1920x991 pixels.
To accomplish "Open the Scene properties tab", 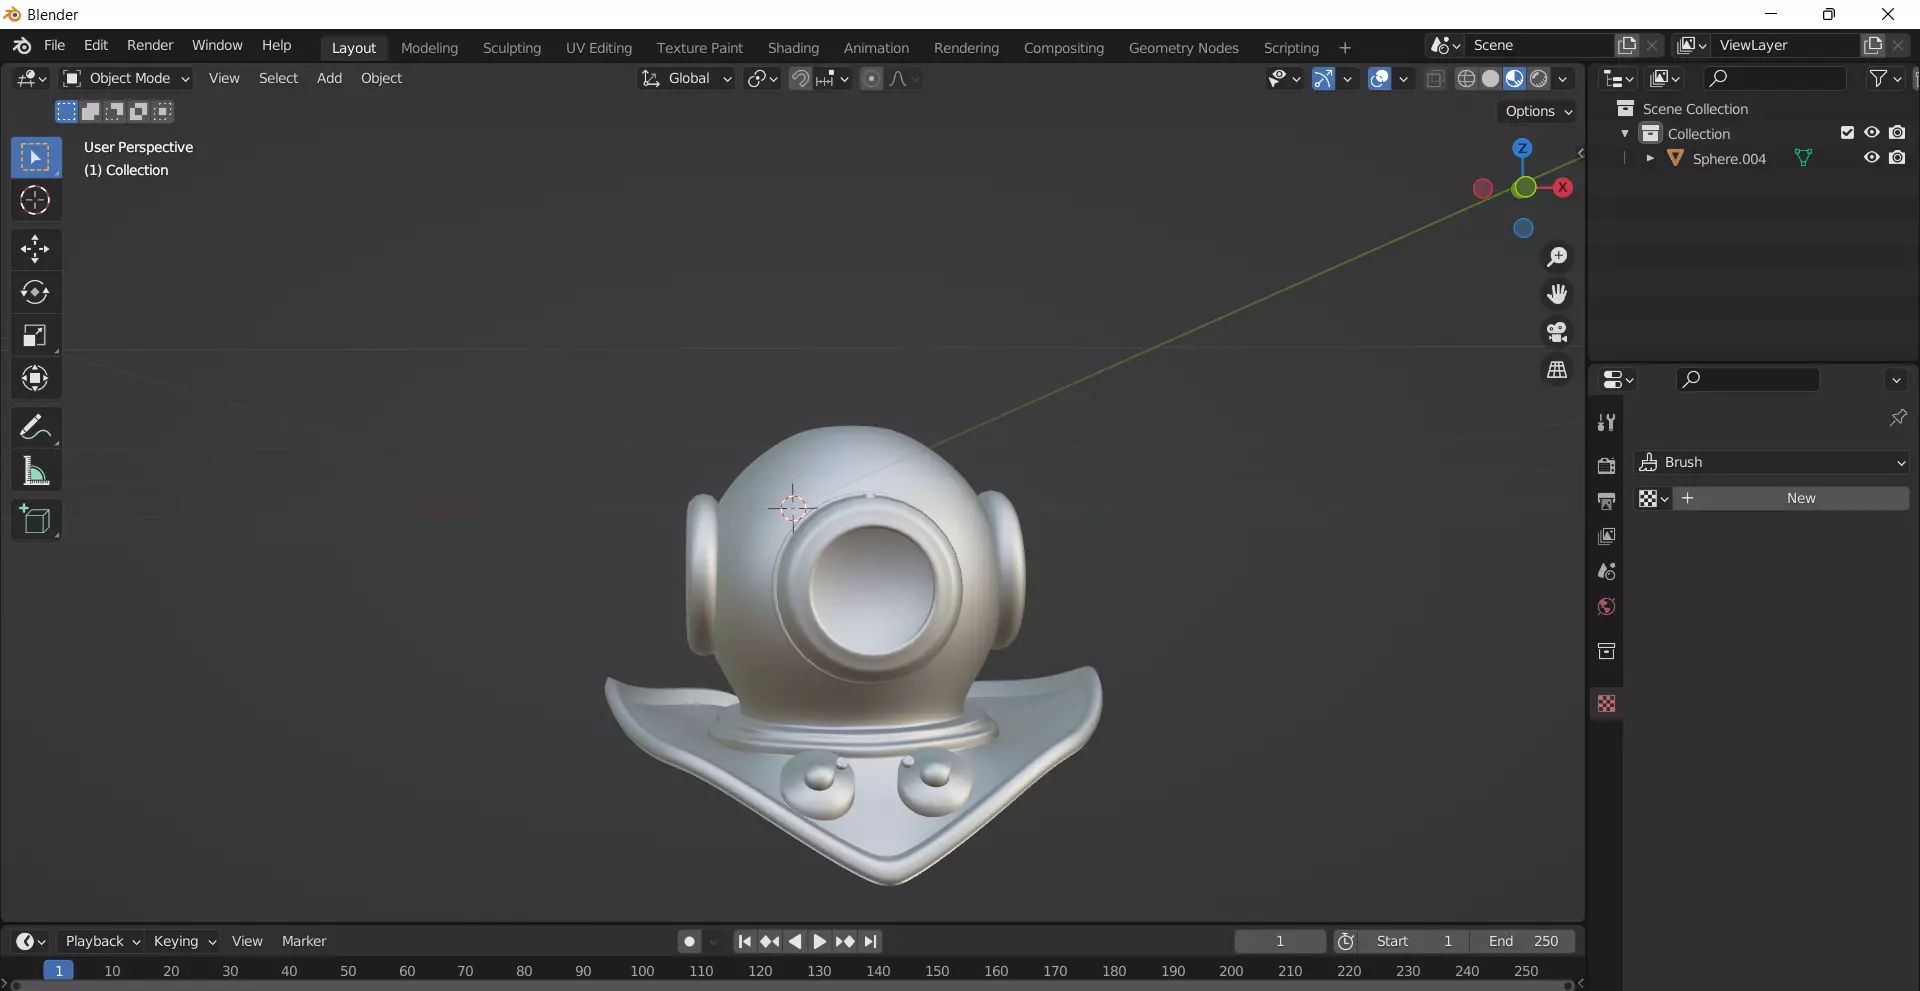I will pyautogui.click(x=1606, y=572).
